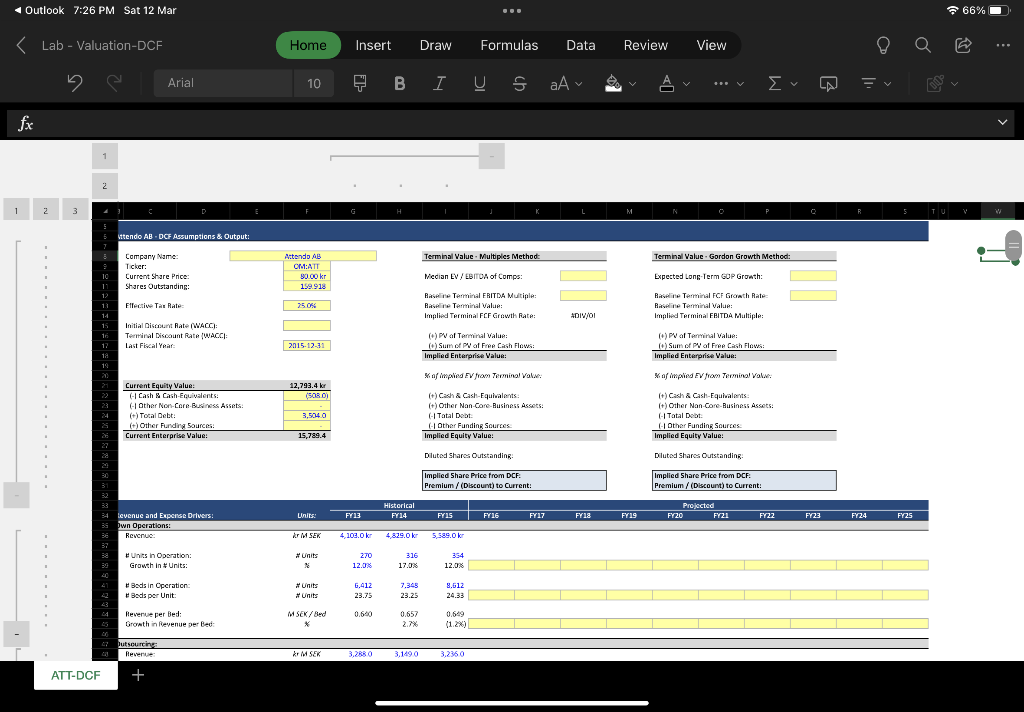1024x712 pixels.
Task: Select column W header
Action: pyautogui.click(x=998, y=211)
